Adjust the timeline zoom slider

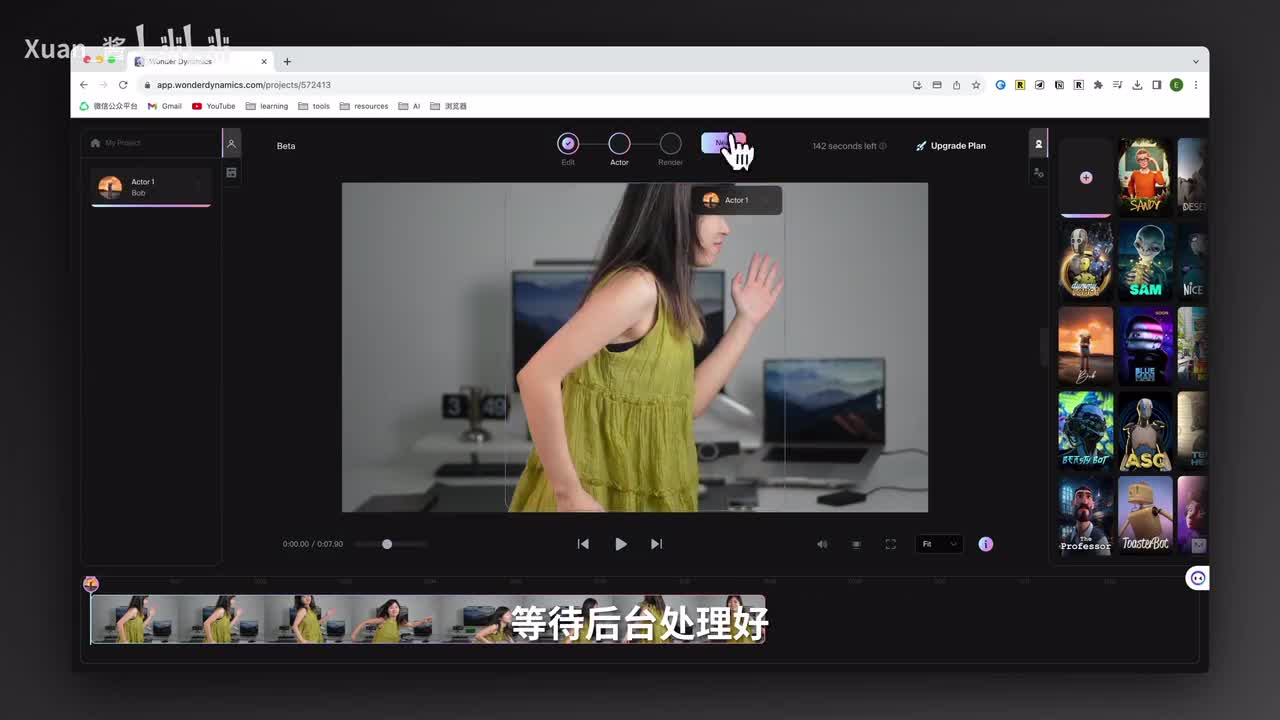click(x=387, y=544)
